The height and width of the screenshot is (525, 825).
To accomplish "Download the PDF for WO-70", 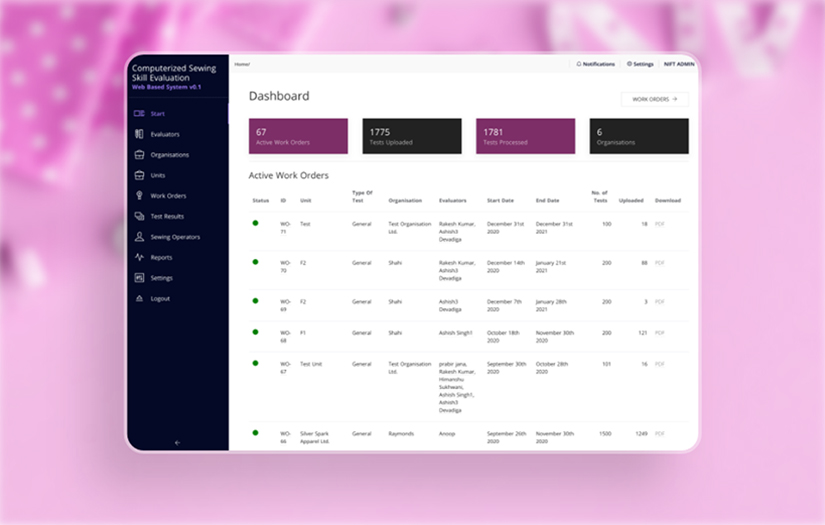I will click(x=660, y=262).
